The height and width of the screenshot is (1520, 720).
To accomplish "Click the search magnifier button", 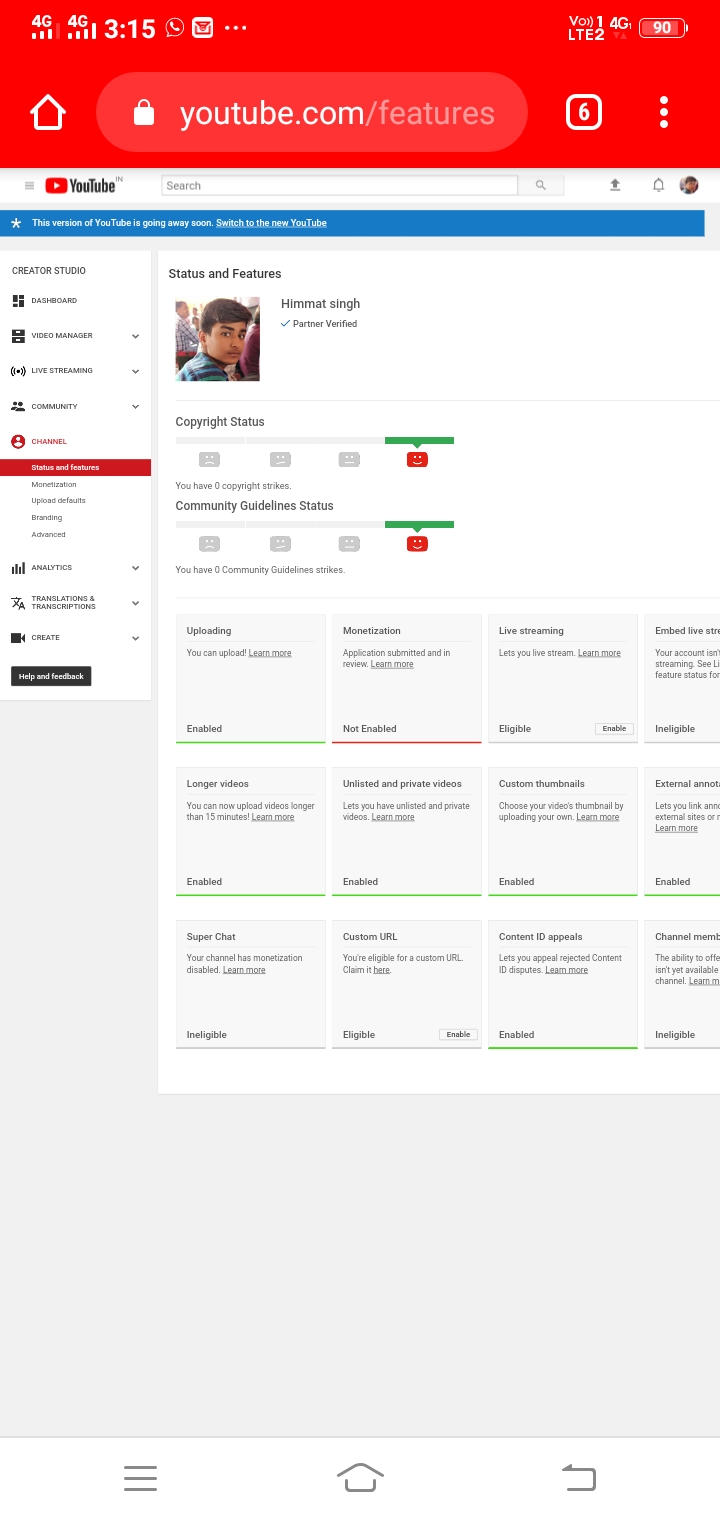I will 541,185.
